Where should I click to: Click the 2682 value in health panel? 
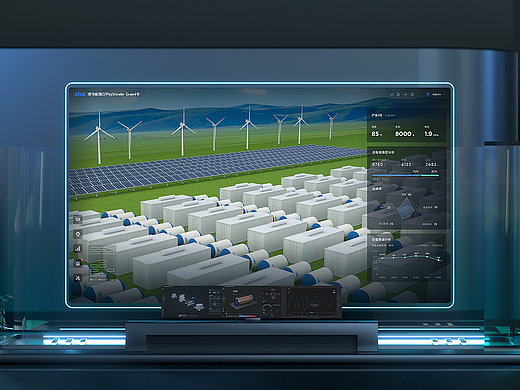[x=431, y=164]
